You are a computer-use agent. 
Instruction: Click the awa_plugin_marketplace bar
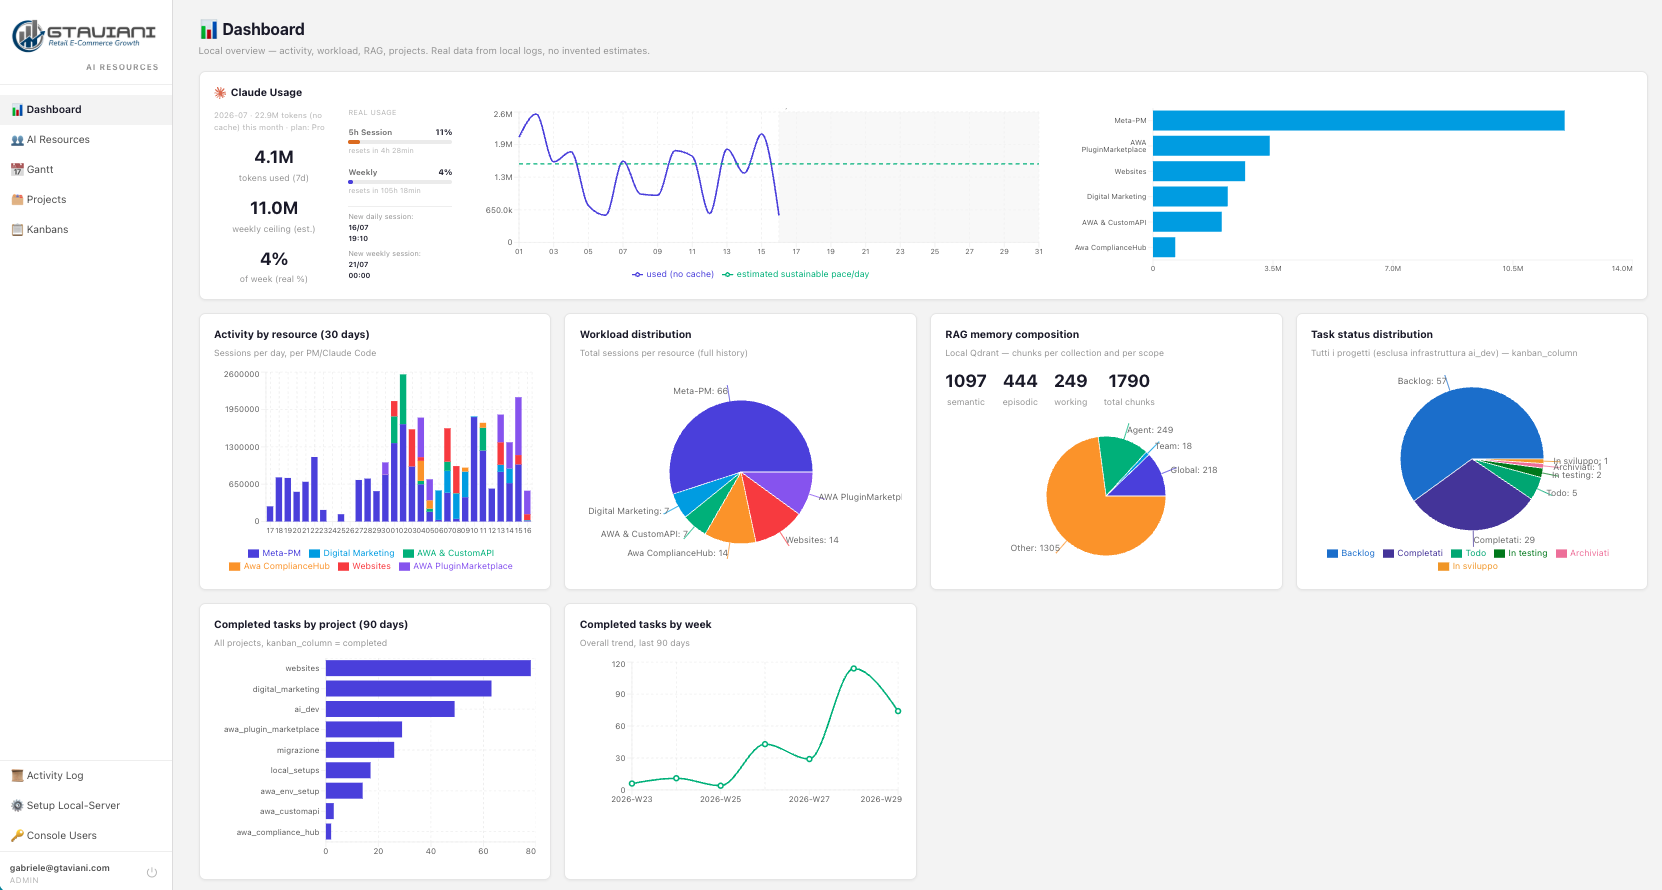[x=364, y=730]
